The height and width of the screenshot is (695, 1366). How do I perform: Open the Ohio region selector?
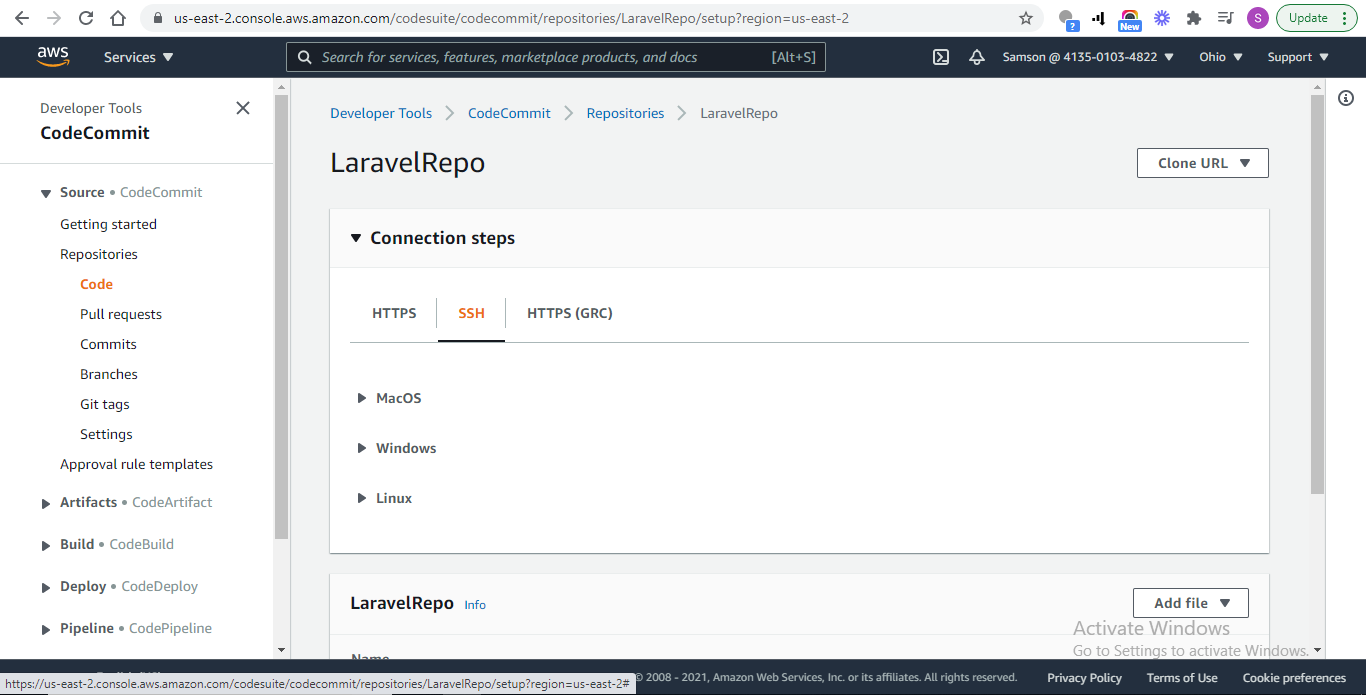1220,57
